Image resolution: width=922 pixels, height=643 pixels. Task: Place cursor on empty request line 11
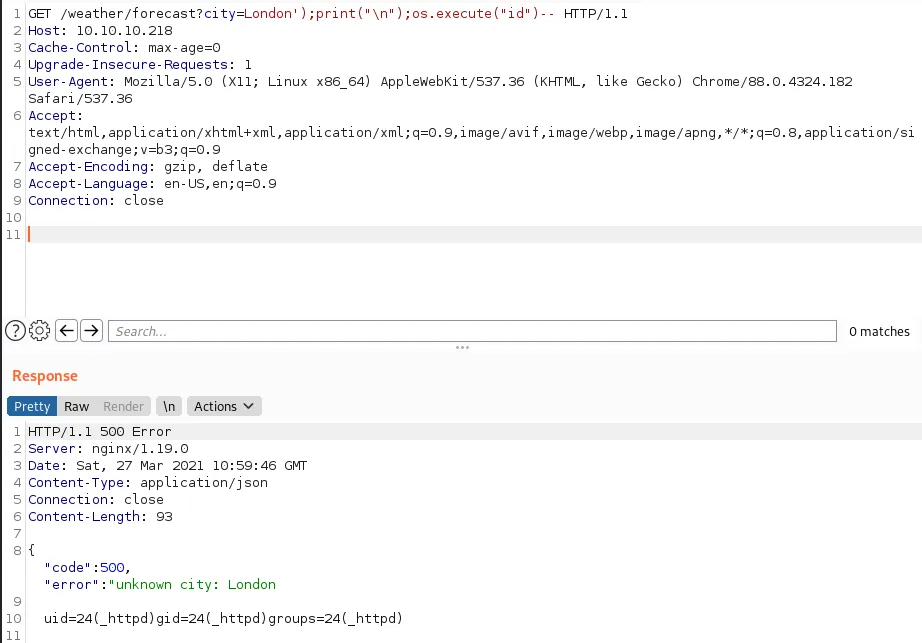(x=474, y=235)
